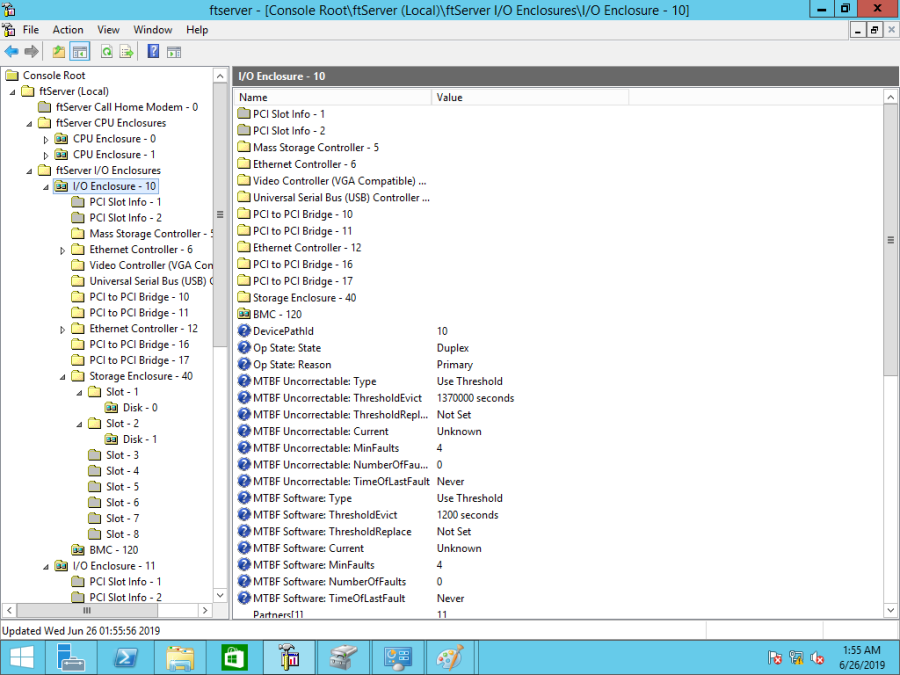Expand the Ethernet Controller - 6 tree node

[63, 250]
